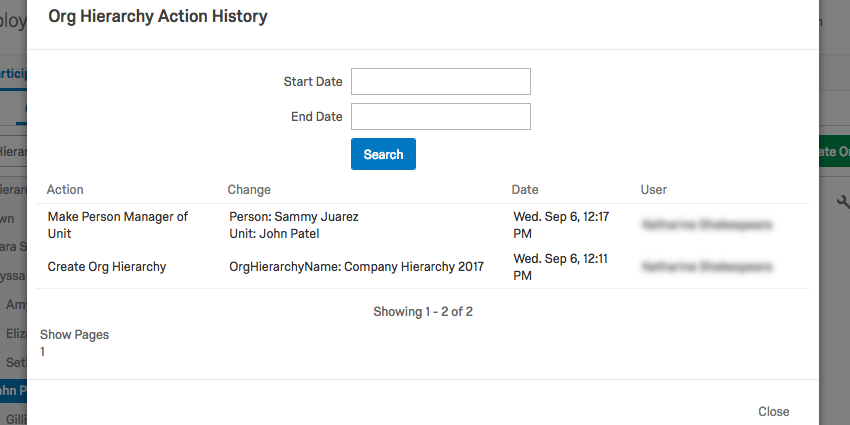Click the green Create Org button
This screenshot has width=850, height=425.
click(x=834, y=152)
